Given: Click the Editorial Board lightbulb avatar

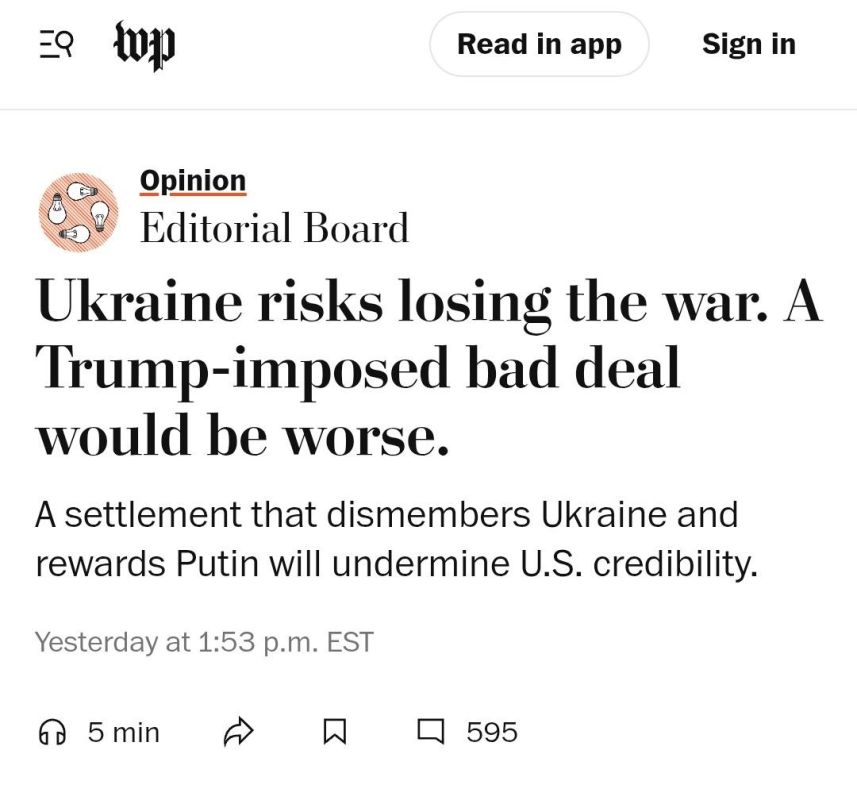Looking at the screenshot, I should 78,212.
